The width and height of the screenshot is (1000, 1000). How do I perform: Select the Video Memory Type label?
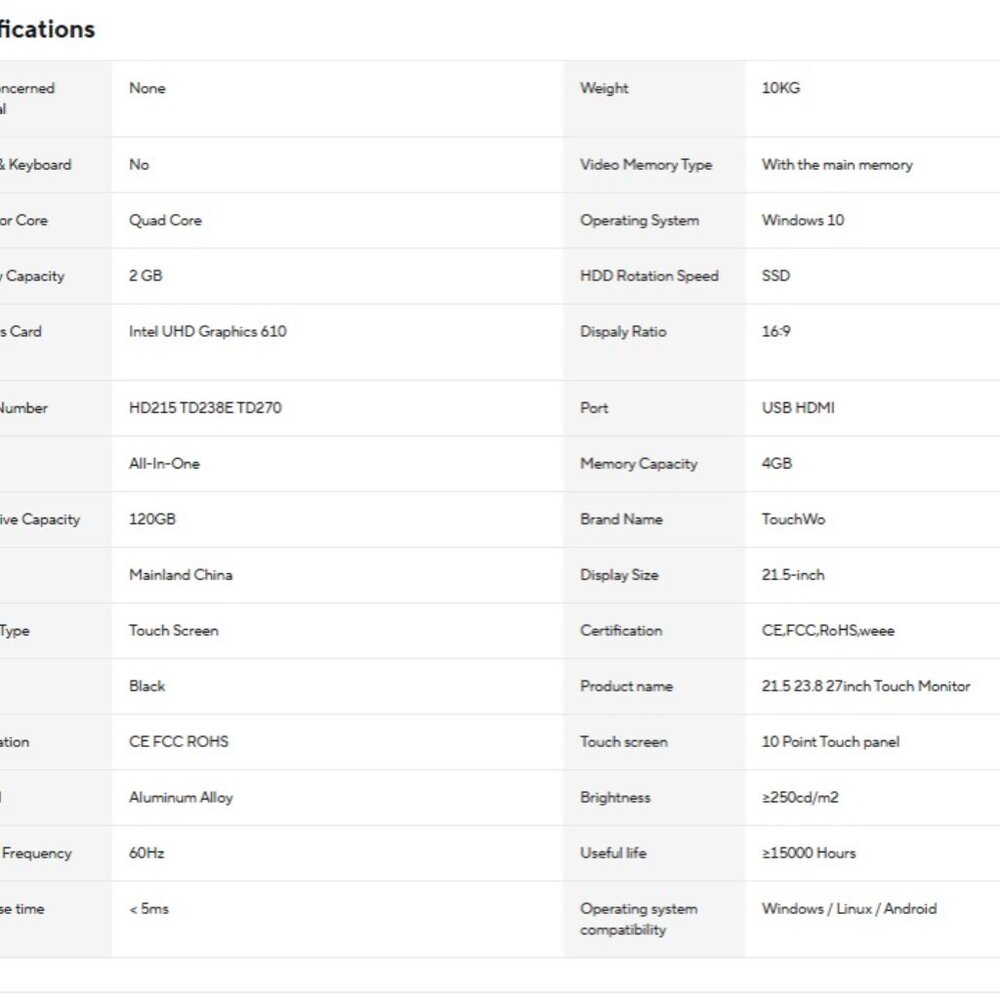coord(645,165)
